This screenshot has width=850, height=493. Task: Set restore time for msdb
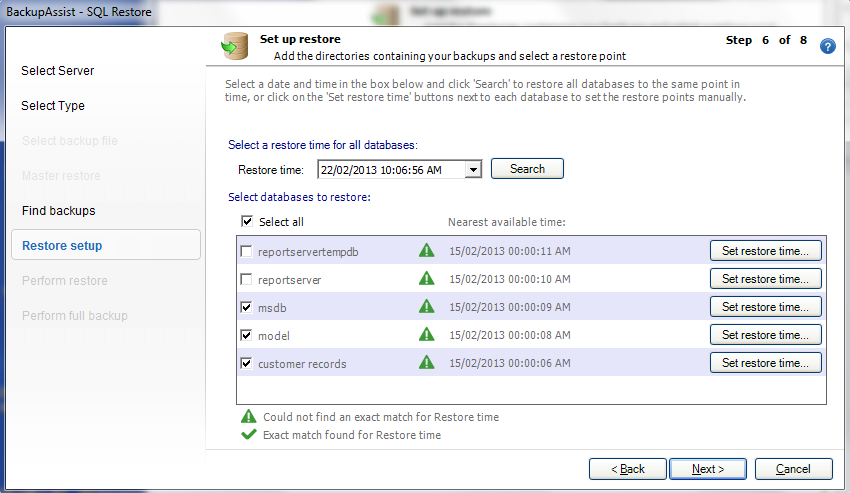765,307
